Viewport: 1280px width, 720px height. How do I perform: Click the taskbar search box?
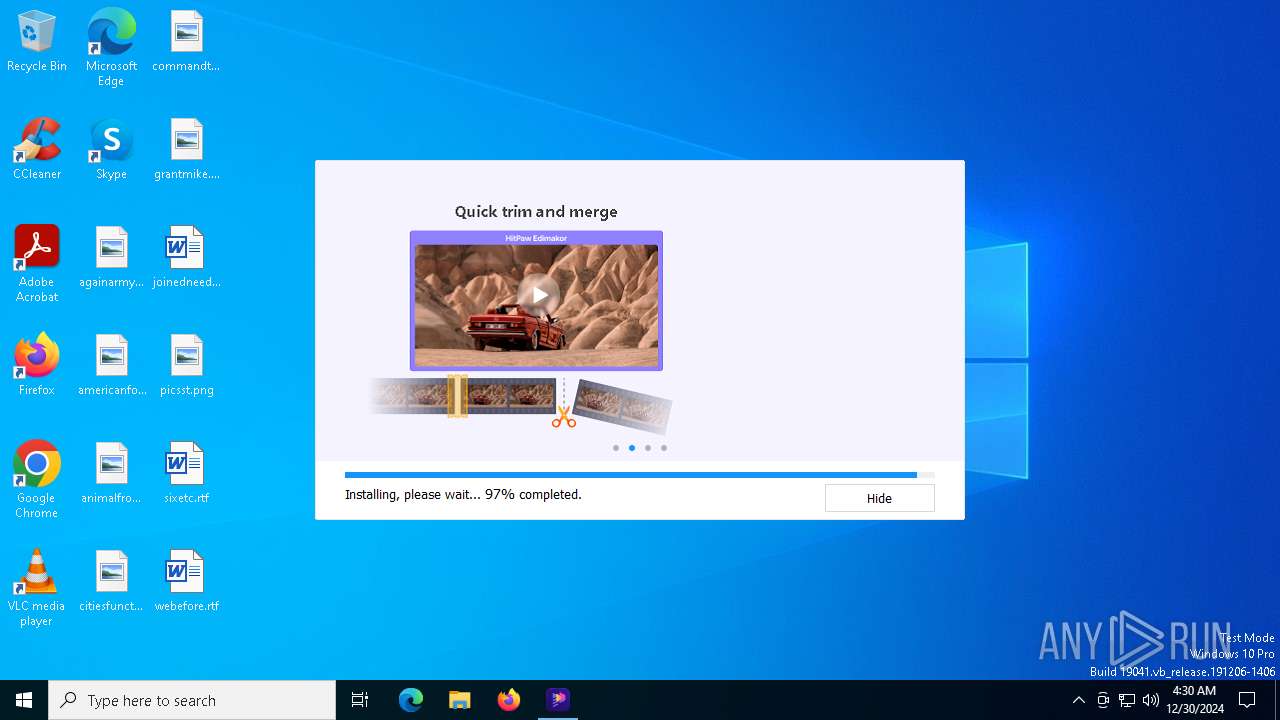pos(192,700)
